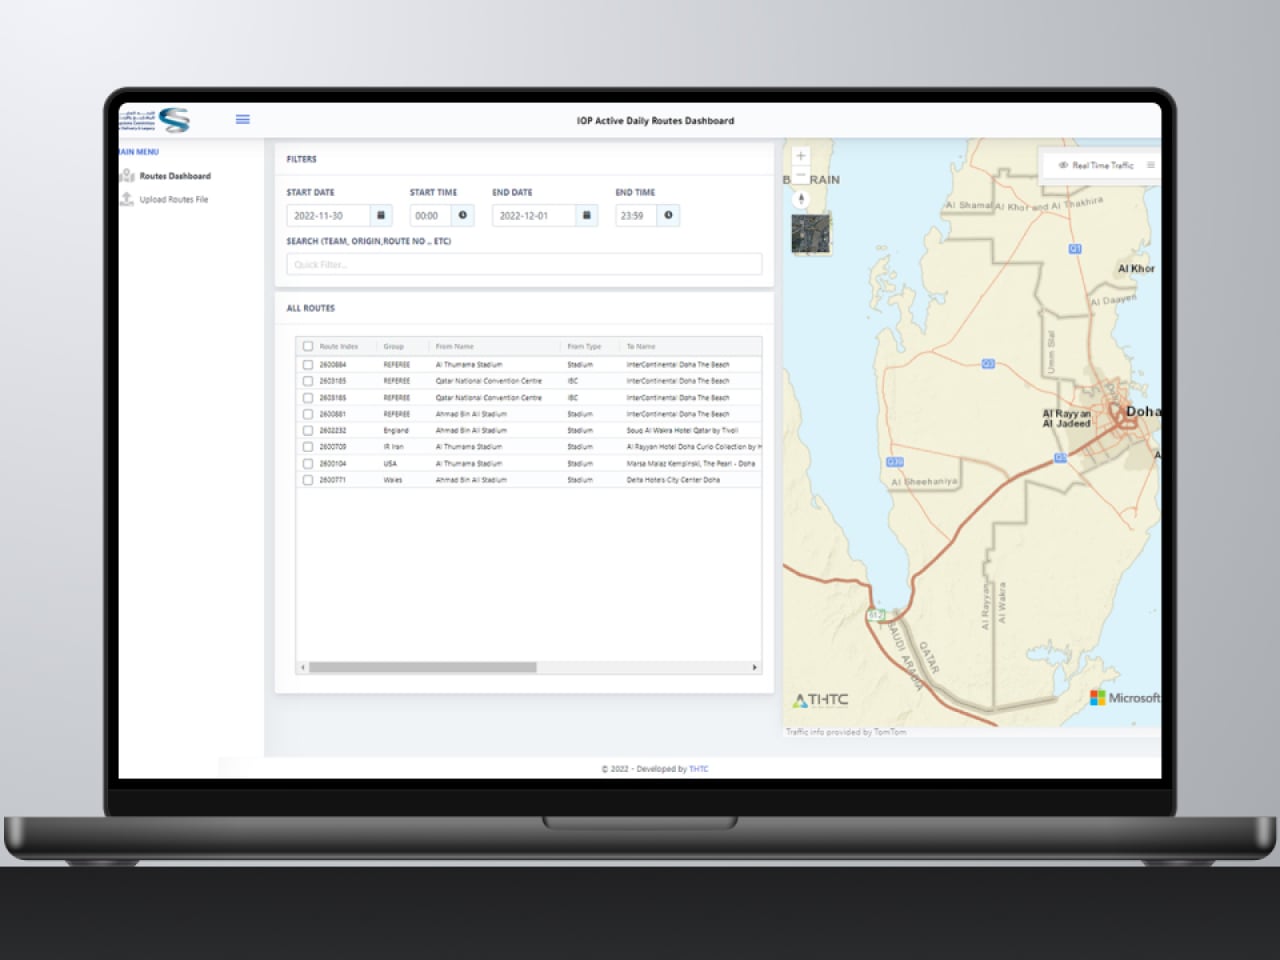The width and height of the screenshot is (1280, 960).
Task: Toggle Real Time Traffic eye icon
Action: pyautogui.click(x=1063, y=165)
